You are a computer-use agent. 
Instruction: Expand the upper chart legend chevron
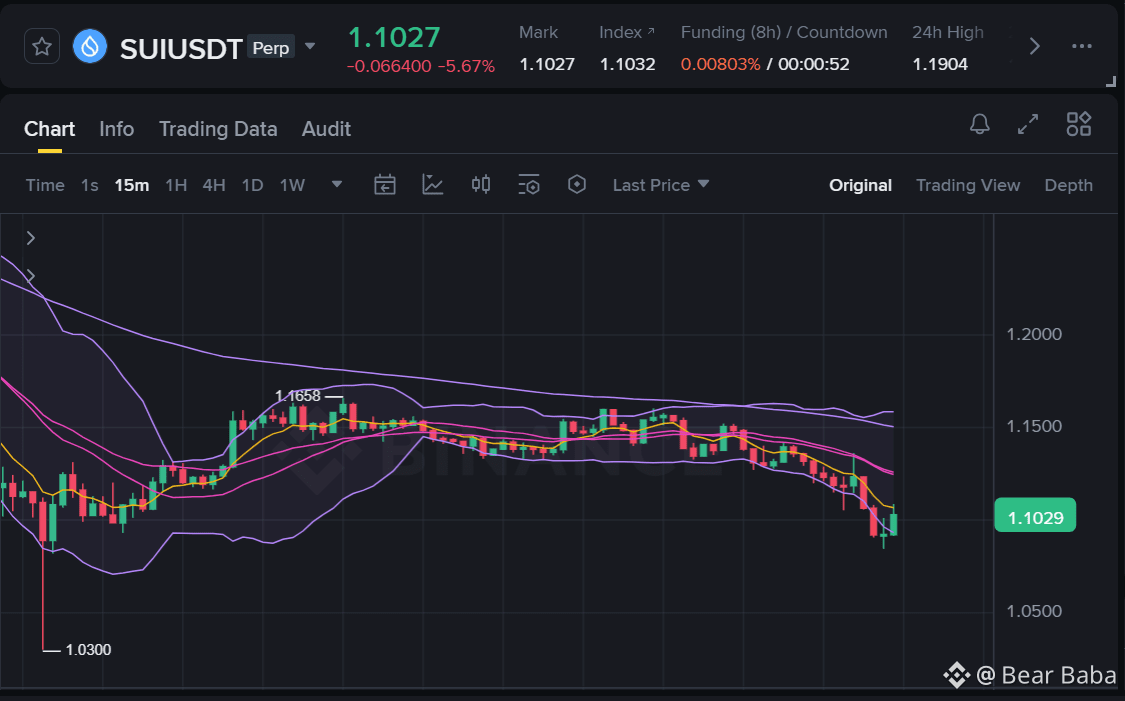click(x=31, y=237)
